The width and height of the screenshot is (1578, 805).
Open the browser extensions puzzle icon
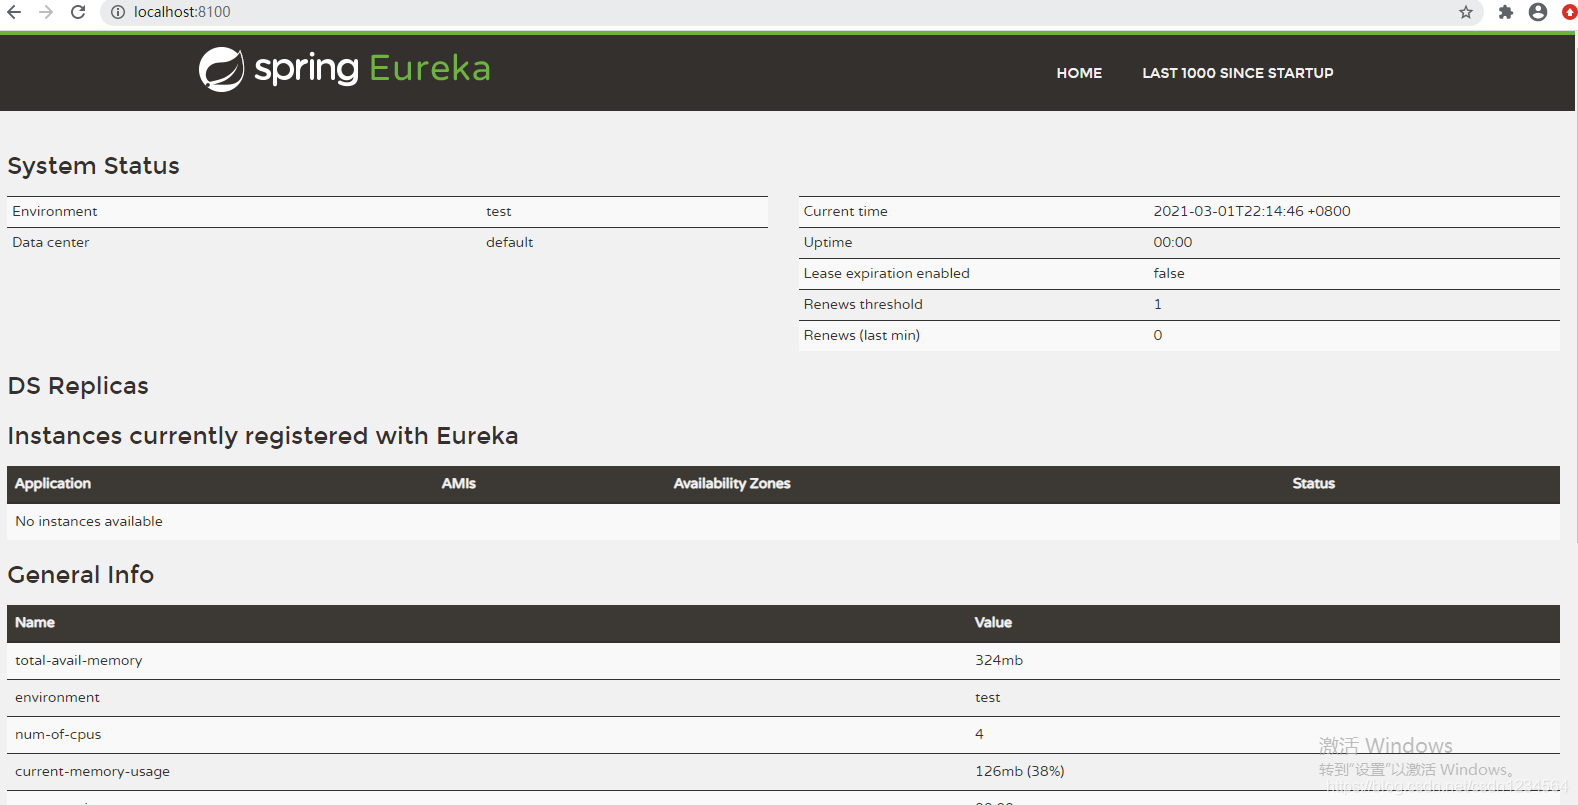pos(1506,12)
